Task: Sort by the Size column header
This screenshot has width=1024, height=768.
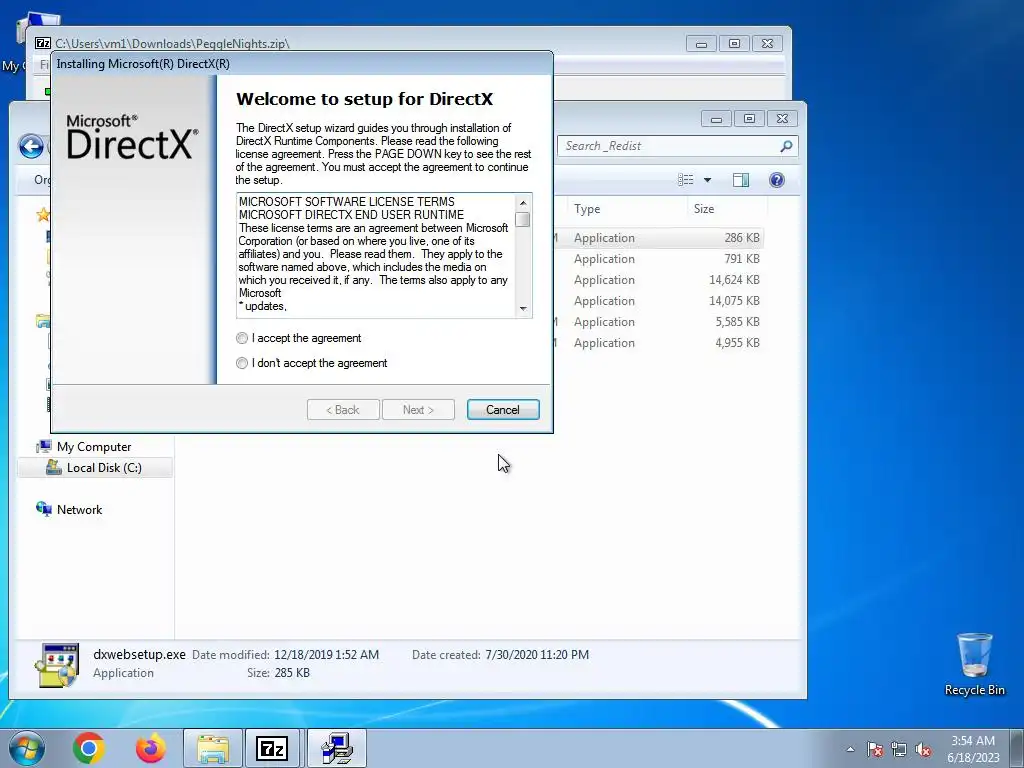Action: [704, 209]
